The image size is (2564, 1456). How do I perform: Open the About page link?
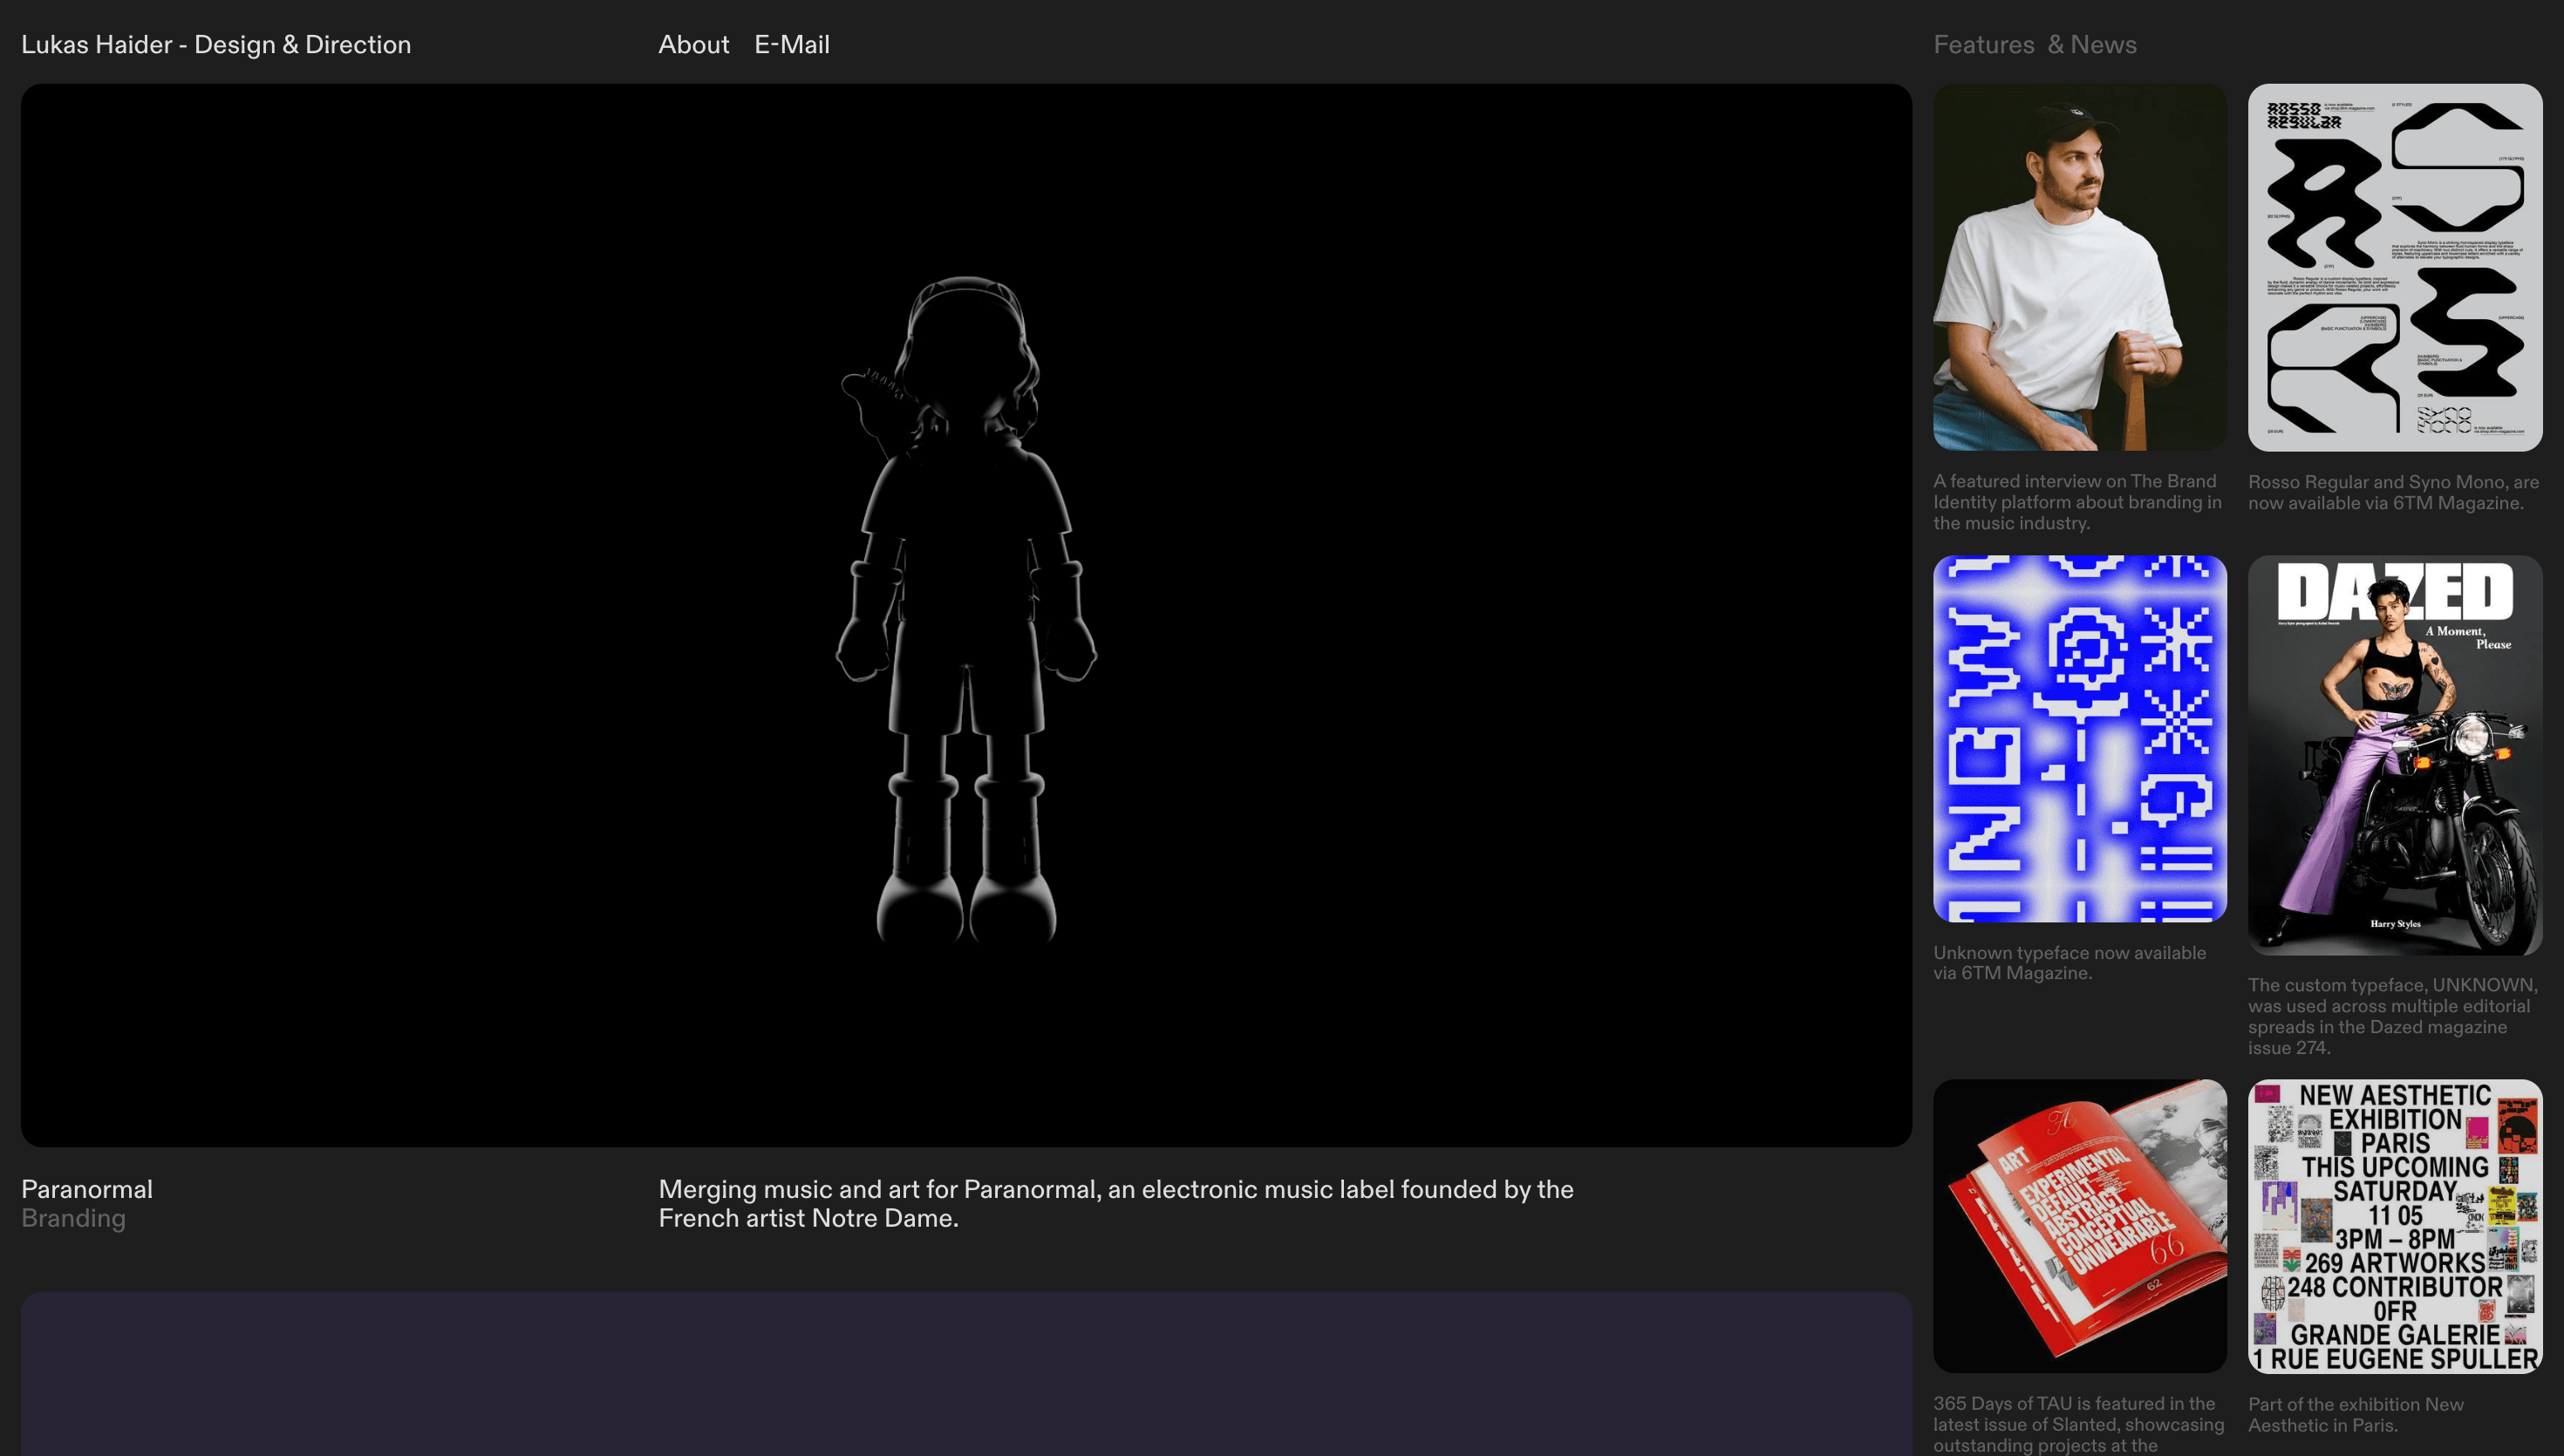click(x=693, y=45)
